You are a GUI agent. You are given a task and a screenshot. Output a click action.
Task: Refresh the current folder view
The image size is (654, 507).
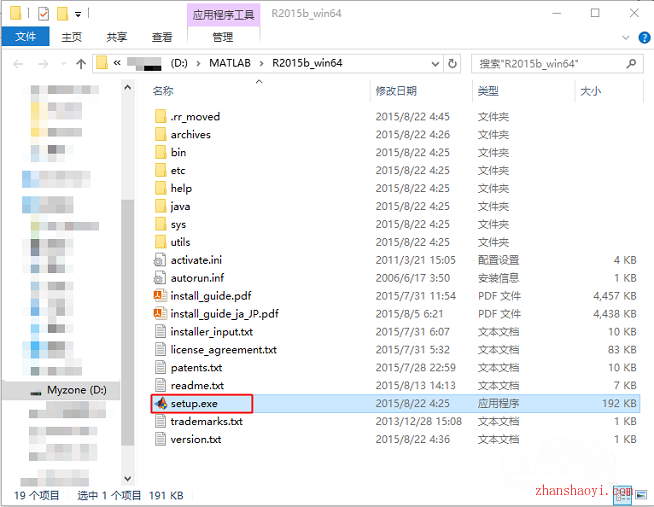(452, 63)
